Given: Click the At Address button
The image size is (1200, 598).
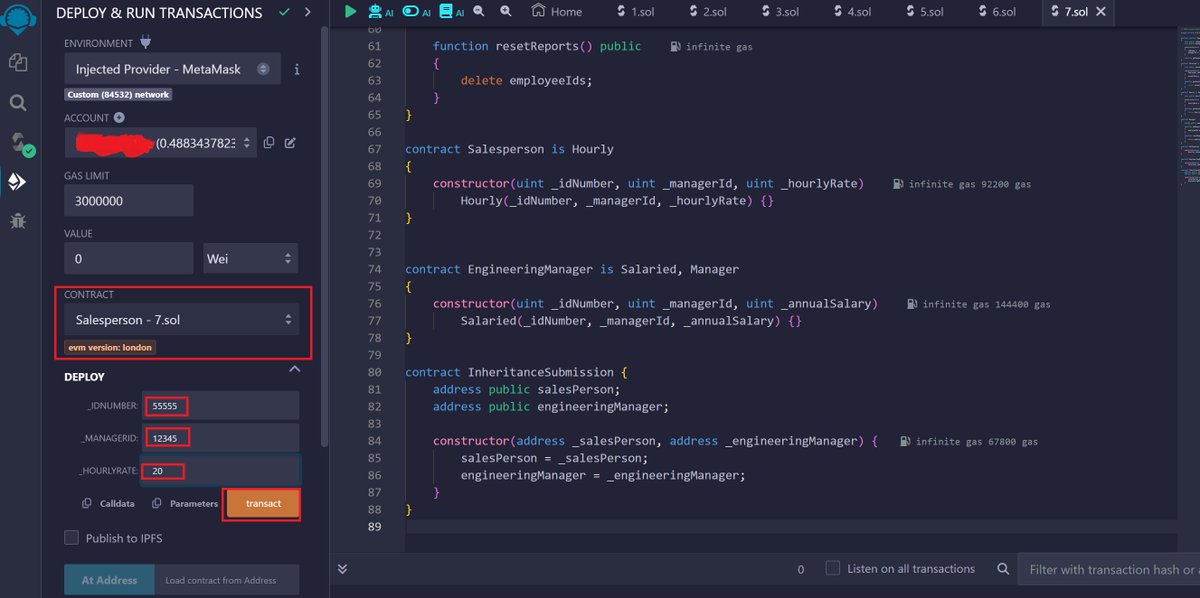Looking at the screenshot, I should pos(109,580).
